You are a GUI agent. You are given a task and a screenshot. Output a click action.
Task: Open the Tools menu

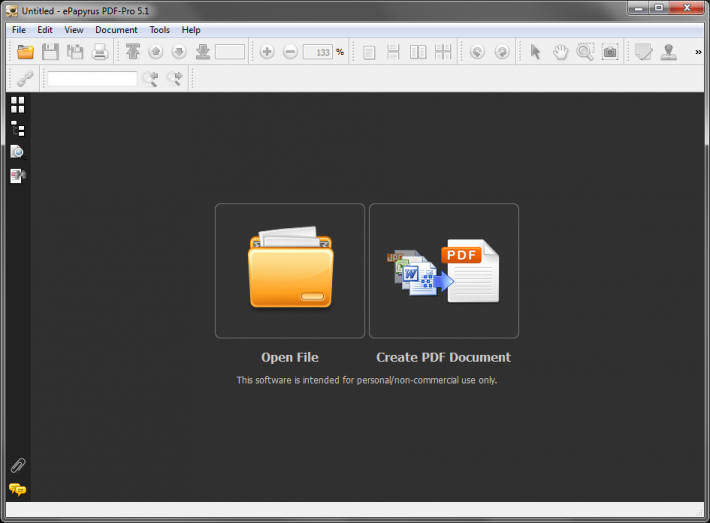(160, 30)
